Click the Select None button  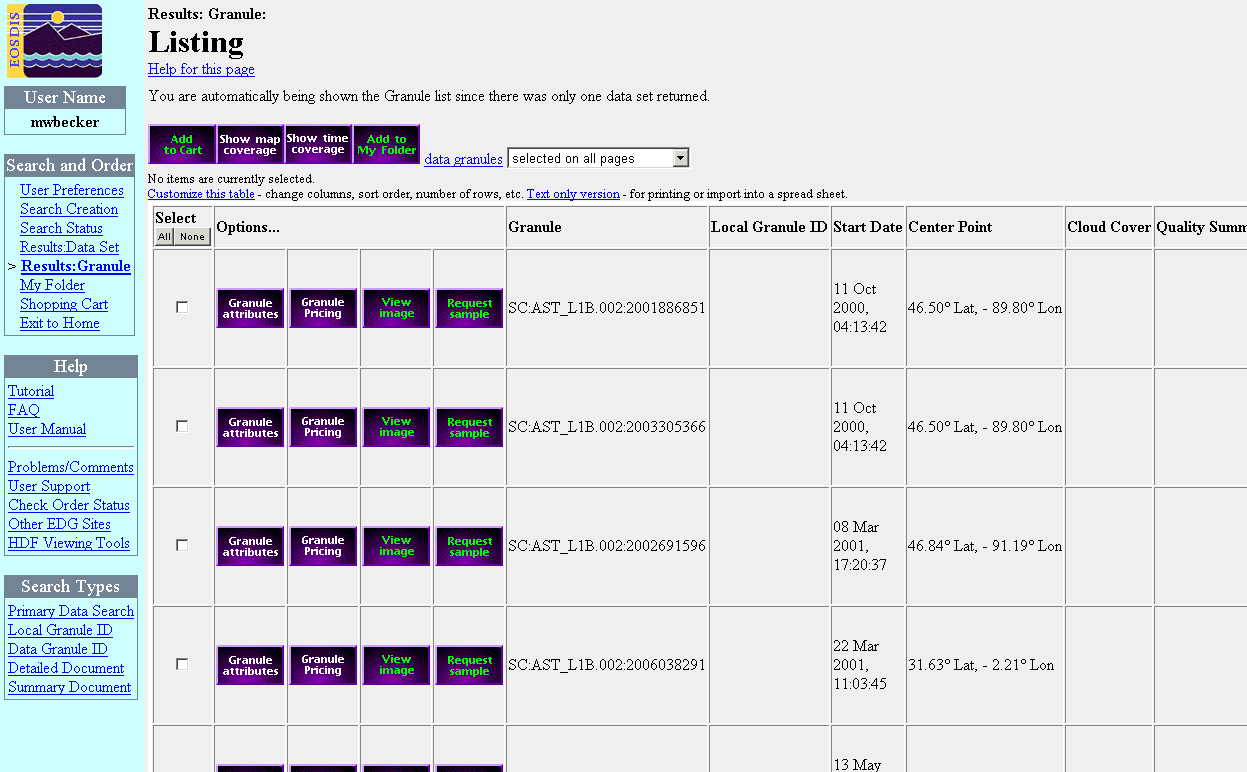192,237
